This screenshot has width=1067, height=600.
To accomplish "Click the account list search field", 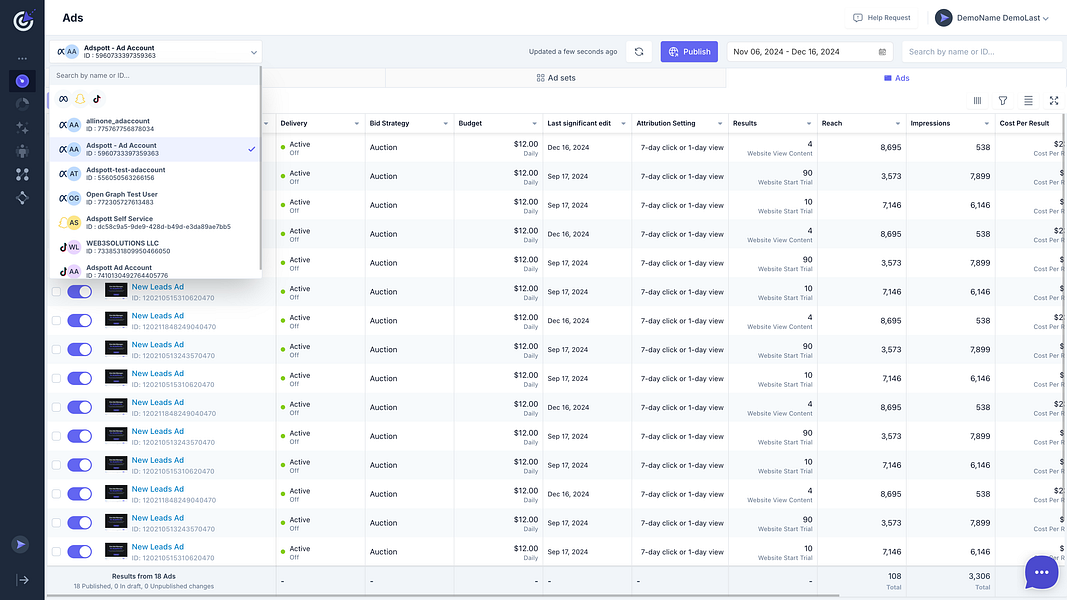I will [x=154, y=76].
